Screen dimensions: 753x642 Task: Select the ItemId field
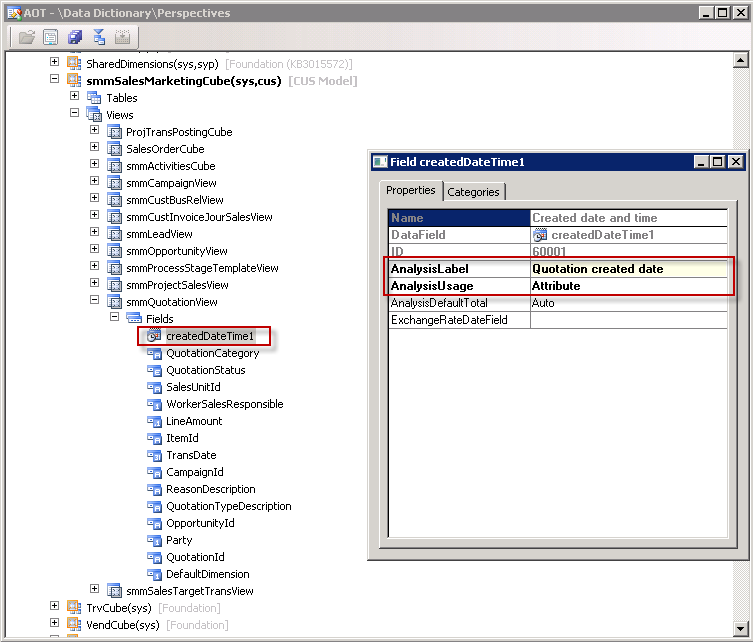click(182, 438)
